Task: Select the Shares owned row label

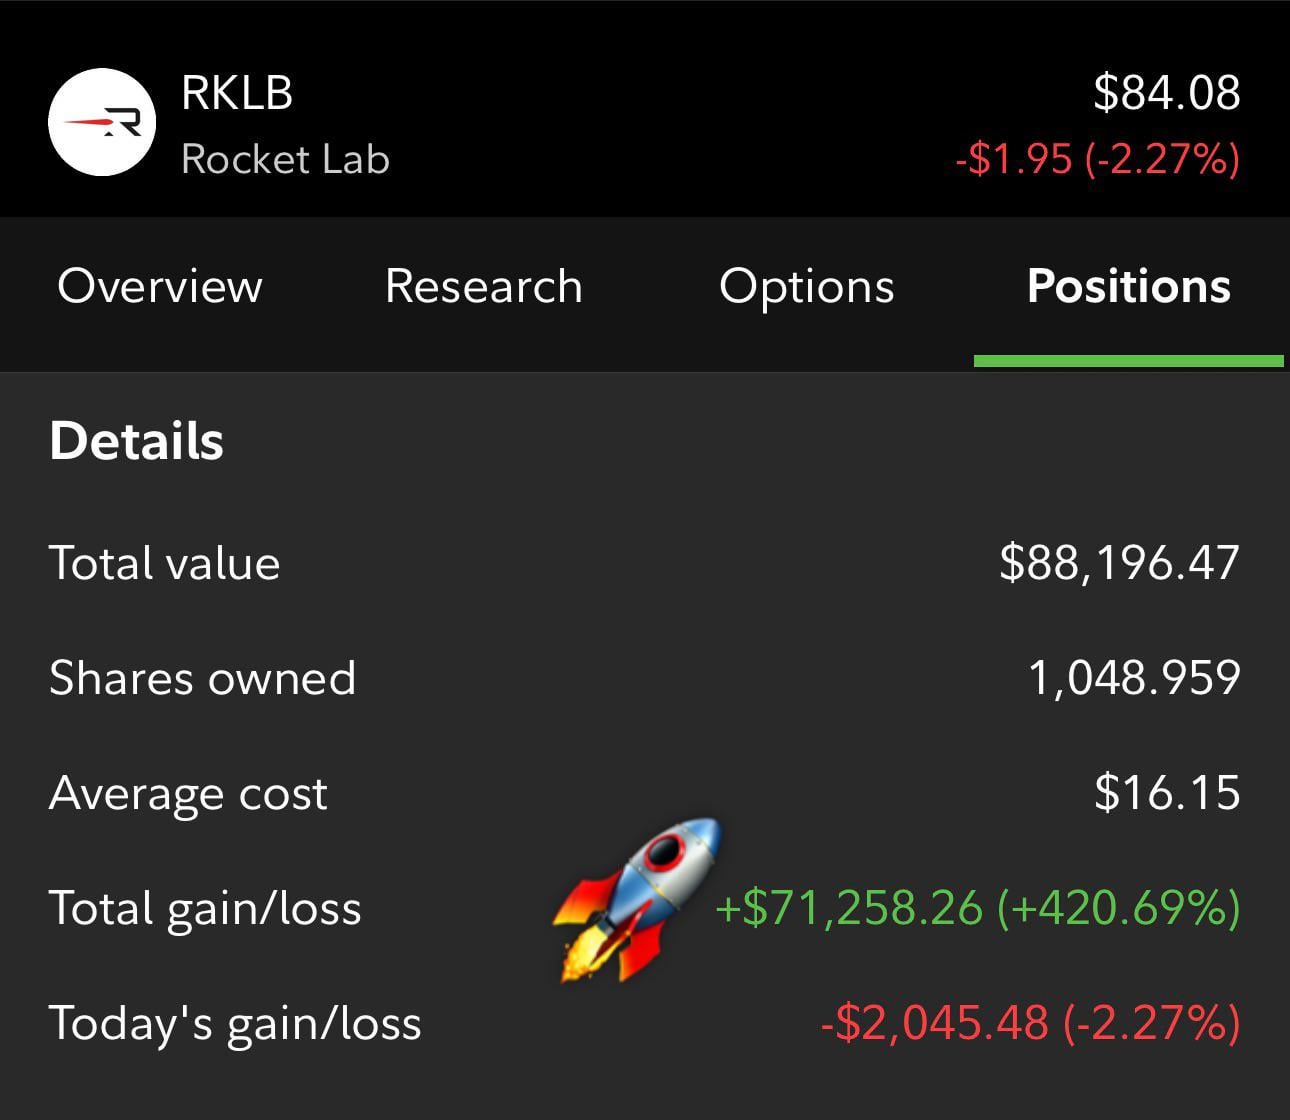Action: [x=202, y=678]
